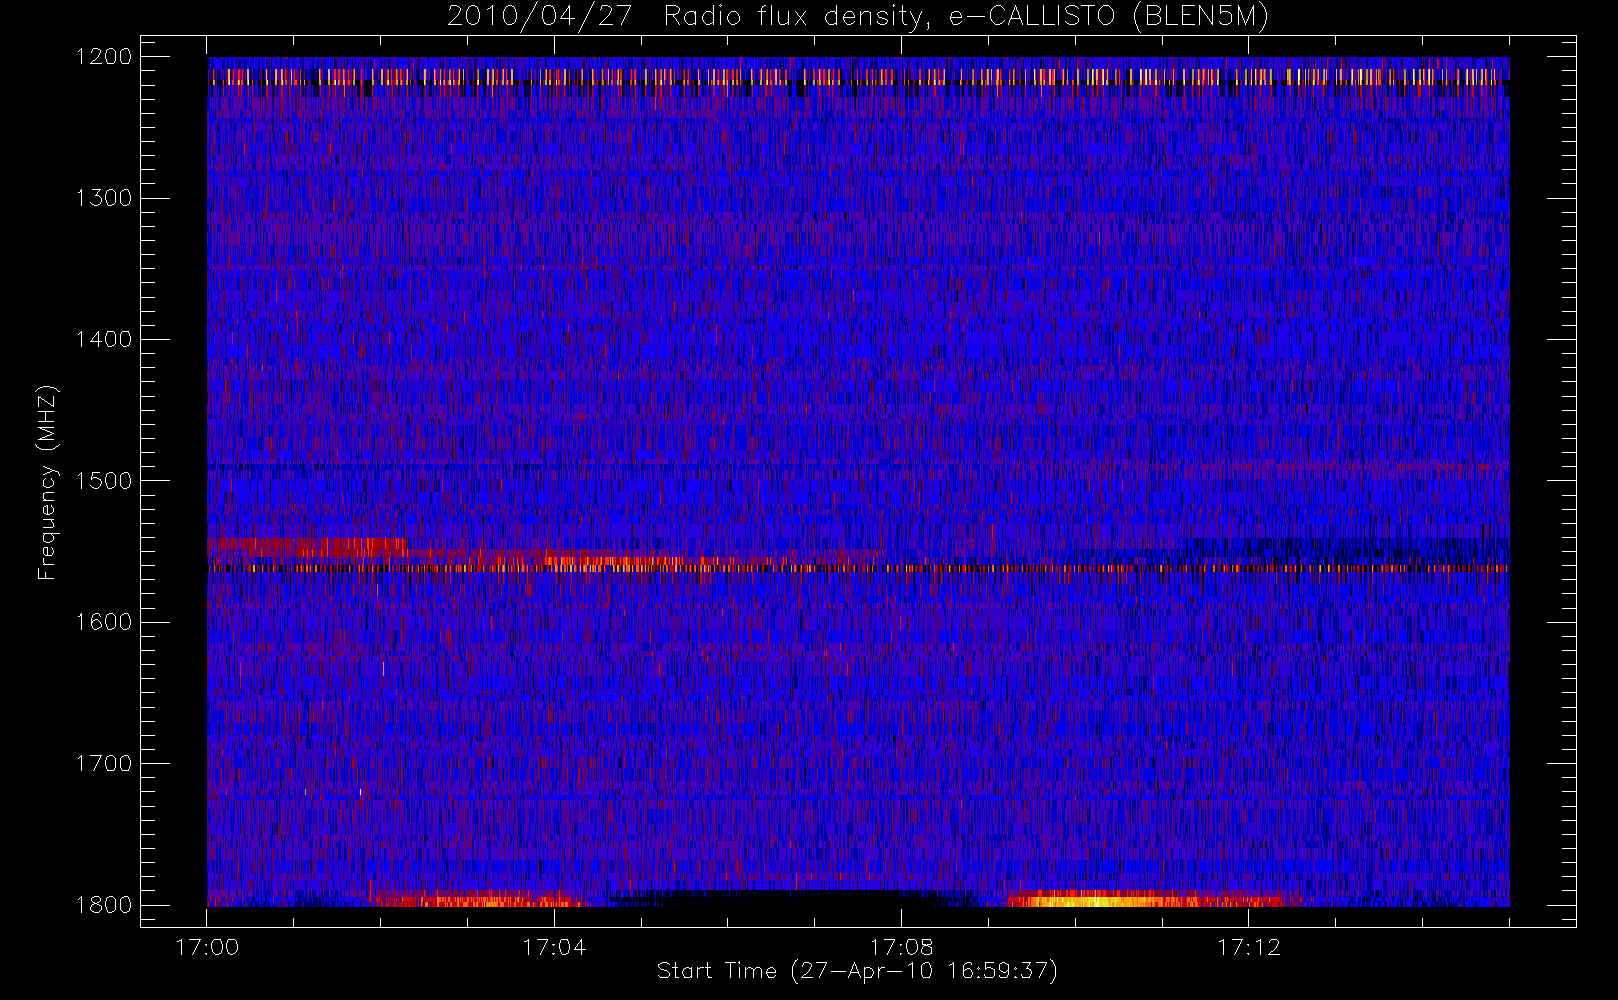Click the plot title "Radio flux density, e-CALLISTO (BLEN5M)"
Viewport: 1618px width, 1000px height.
coord(966,17)
